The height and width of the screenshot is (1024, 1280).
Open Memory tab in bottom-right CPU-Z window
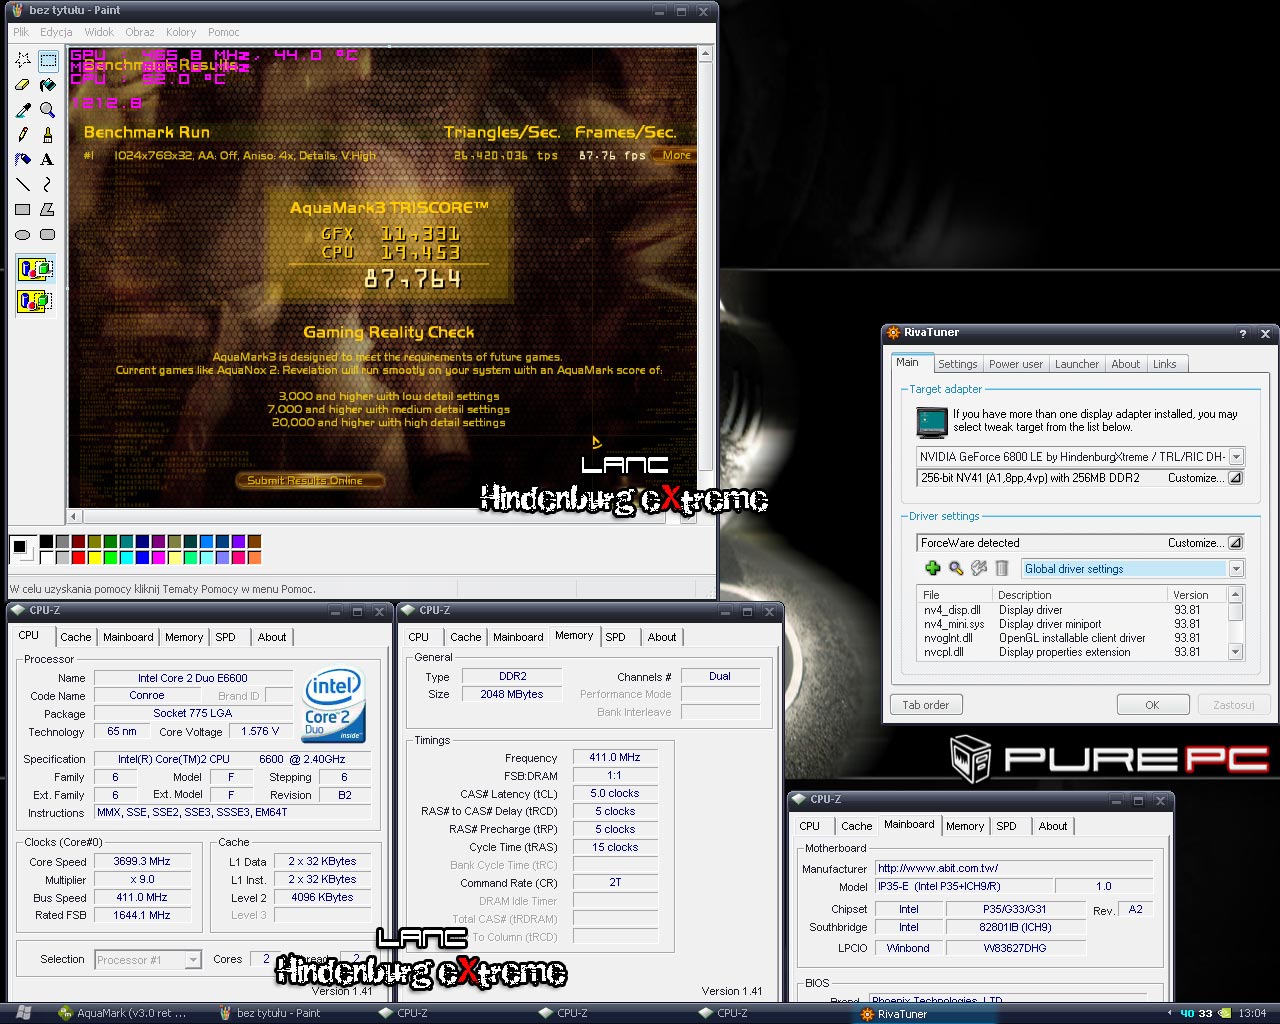[x=965, y=826]
